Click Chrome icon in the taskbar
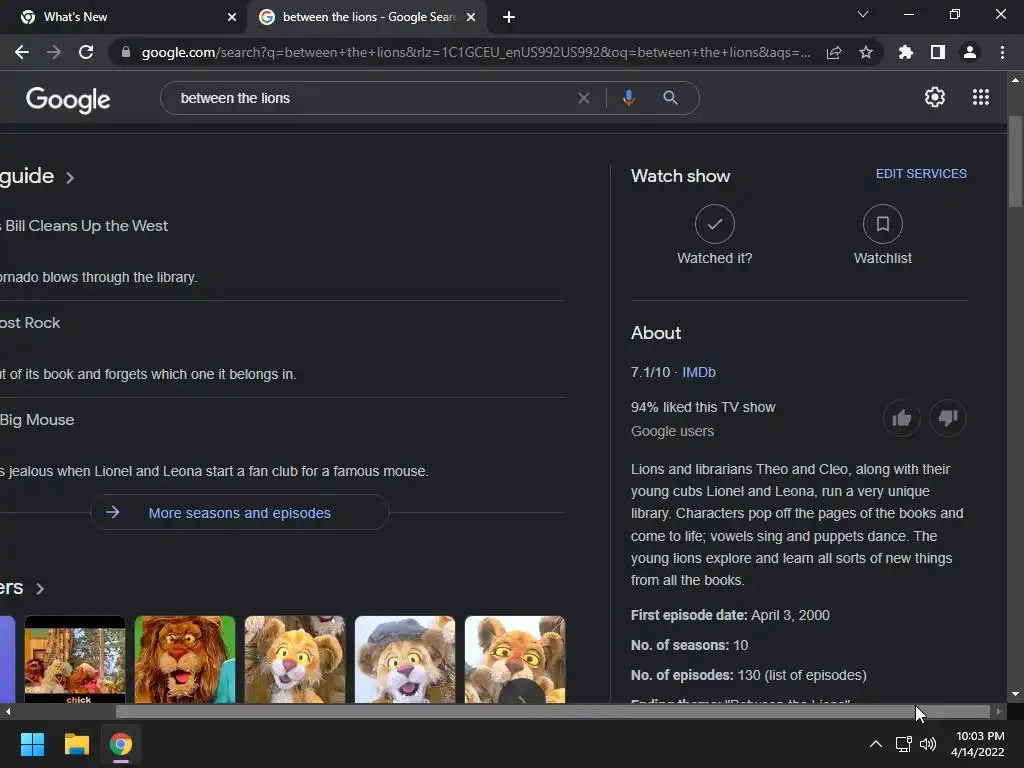Image resolution: width=1024 pixels, height=768 pixels. pos(121,744)
